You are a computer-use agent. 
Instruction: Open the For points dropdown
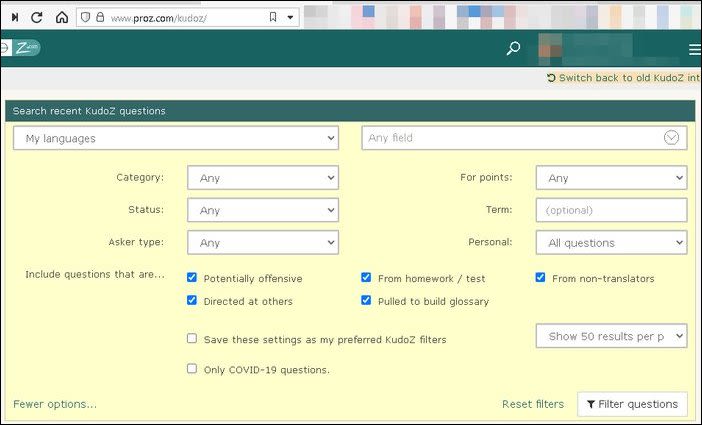[x=611, y=178]
